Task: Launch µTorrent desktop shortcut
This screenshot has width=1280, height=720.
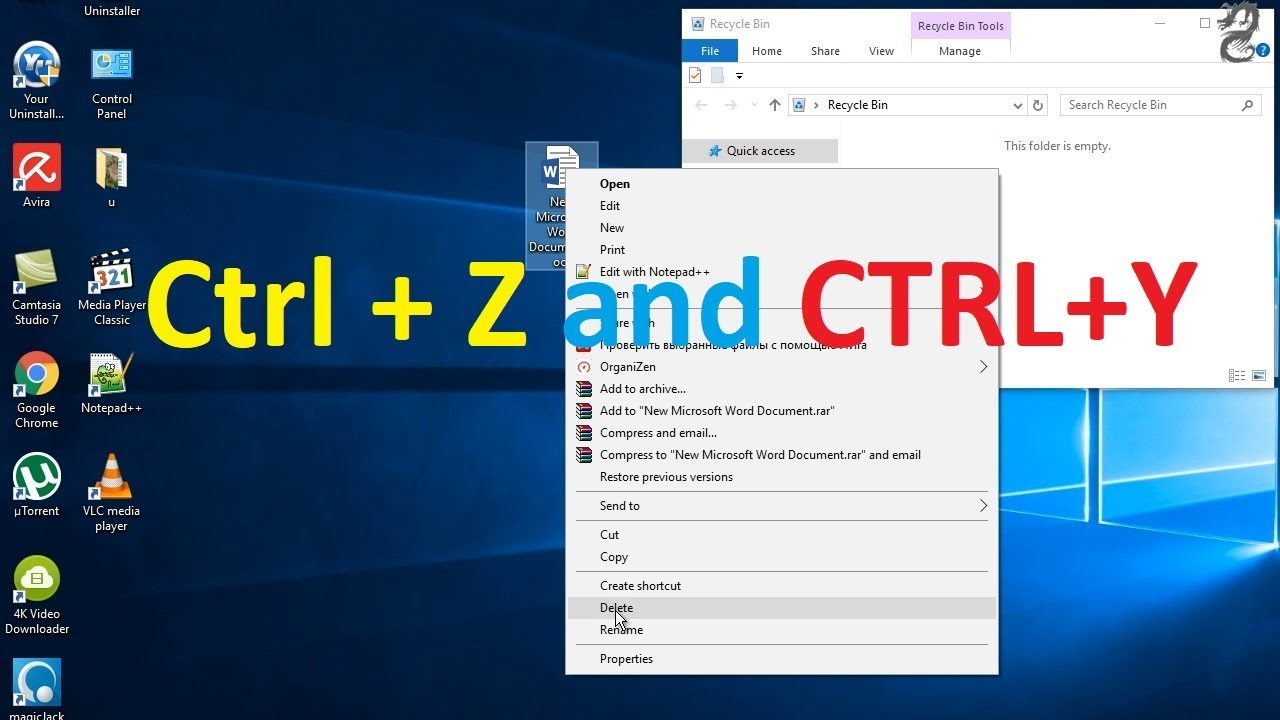Action: tap(37, 486)
